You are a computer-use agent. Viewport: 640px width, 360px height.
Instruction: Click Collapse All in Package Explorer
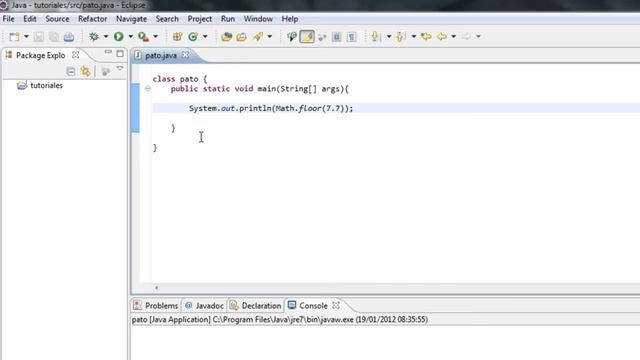point(71,72)
